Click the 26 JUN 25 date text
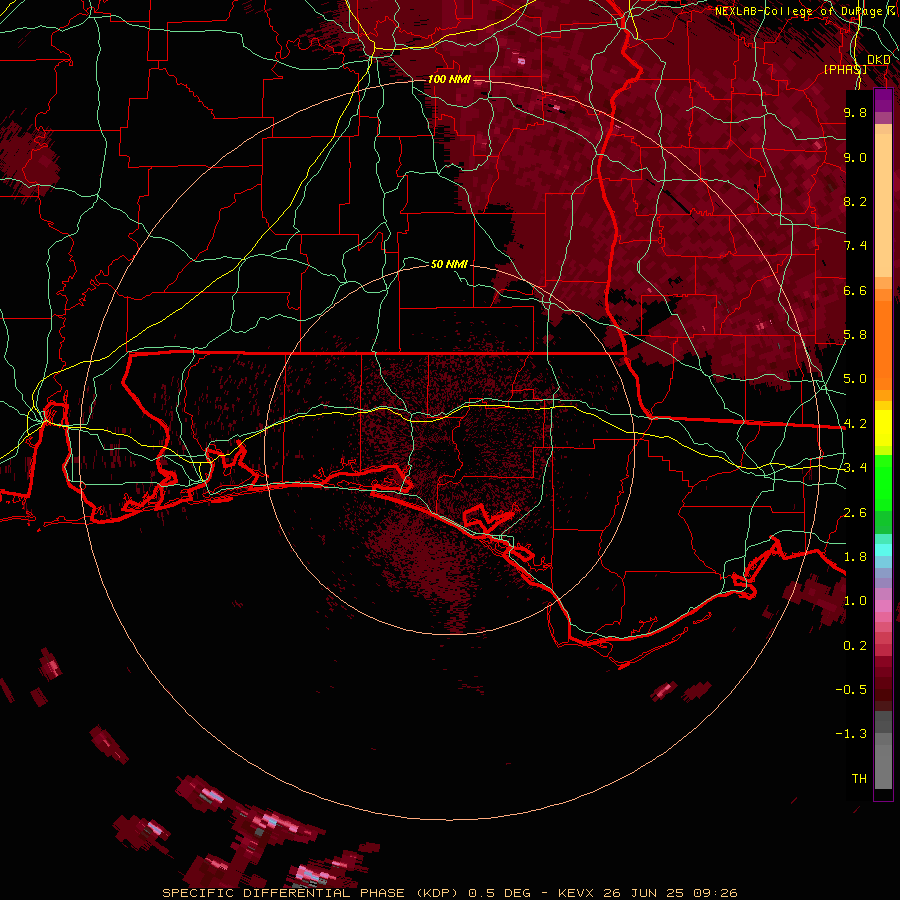900x900 pixels. pyautogui.click(x=644, y=893)
